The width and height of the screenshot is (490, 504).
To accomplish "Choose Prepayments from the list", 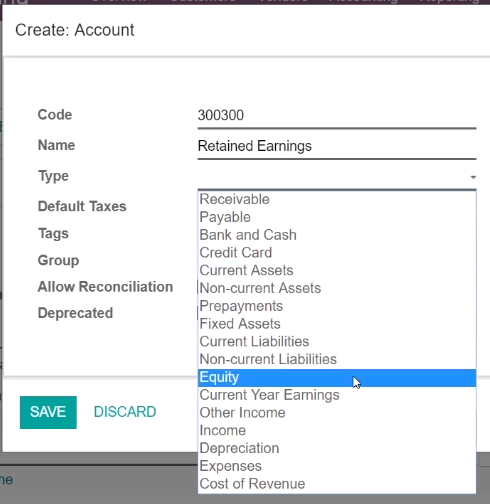I will (x=337, y=306).
